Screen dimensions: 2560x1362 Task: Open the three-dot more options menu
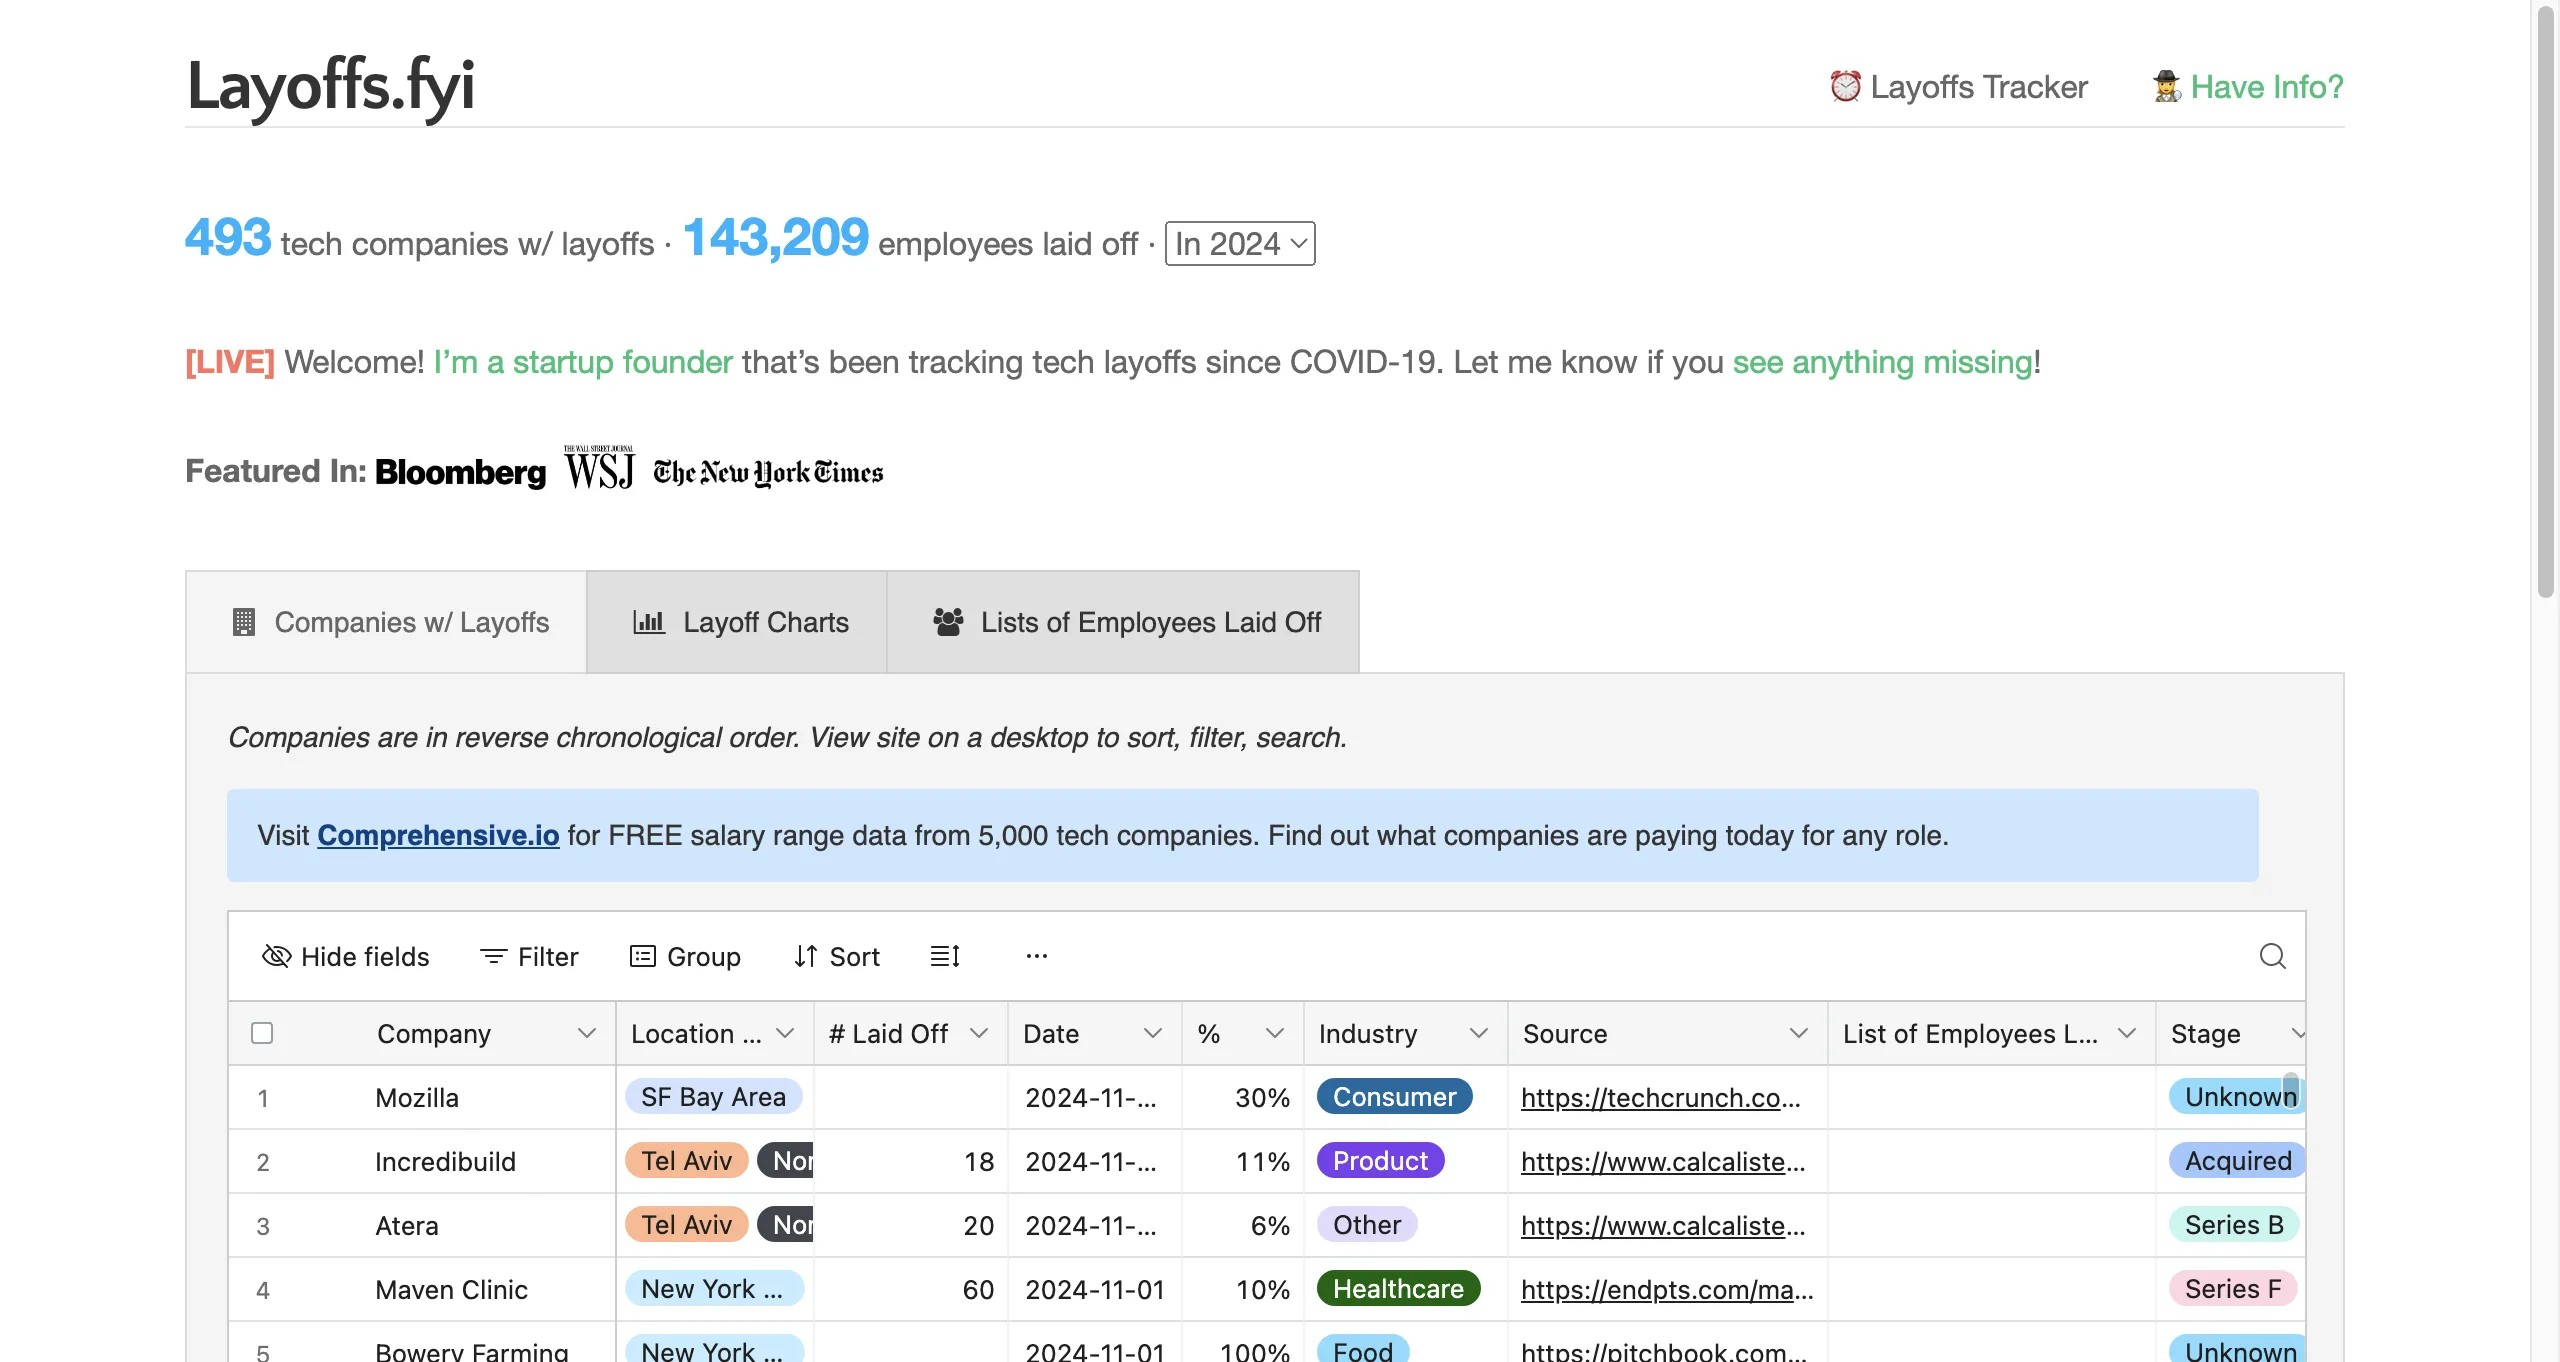1036,956
